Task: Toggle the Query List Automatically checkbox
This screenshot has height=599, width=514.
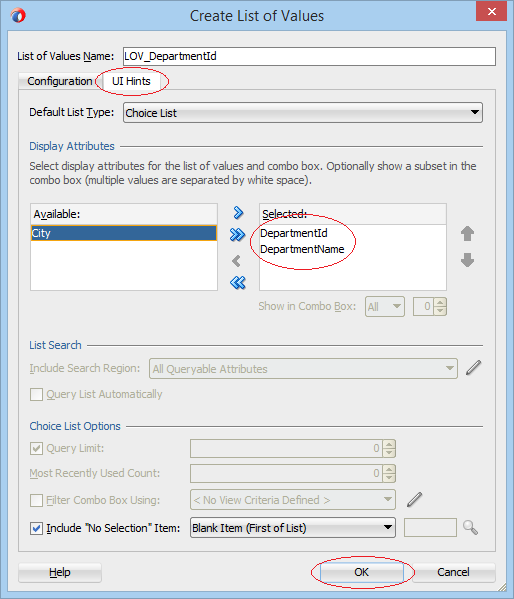Action: tap(36, 394)
